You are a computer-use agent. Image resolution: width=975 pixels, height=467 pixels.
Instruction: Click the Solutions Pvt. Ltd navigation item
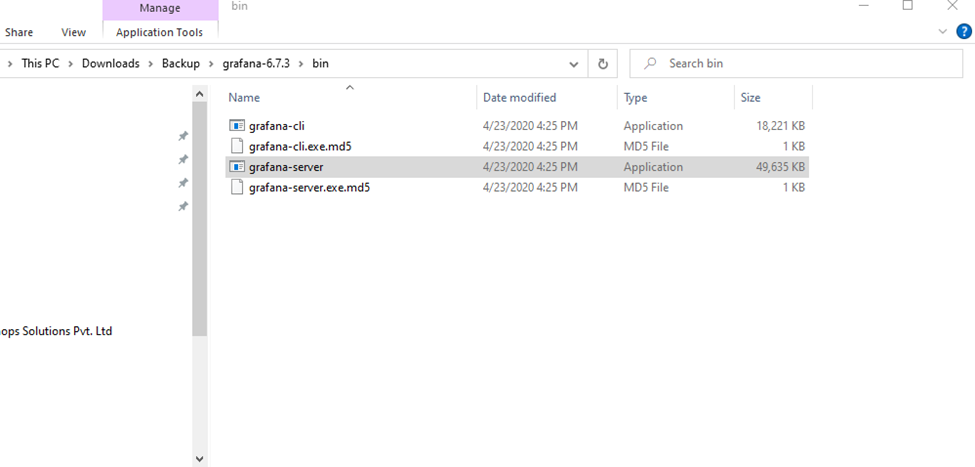(x=56, y=331)
